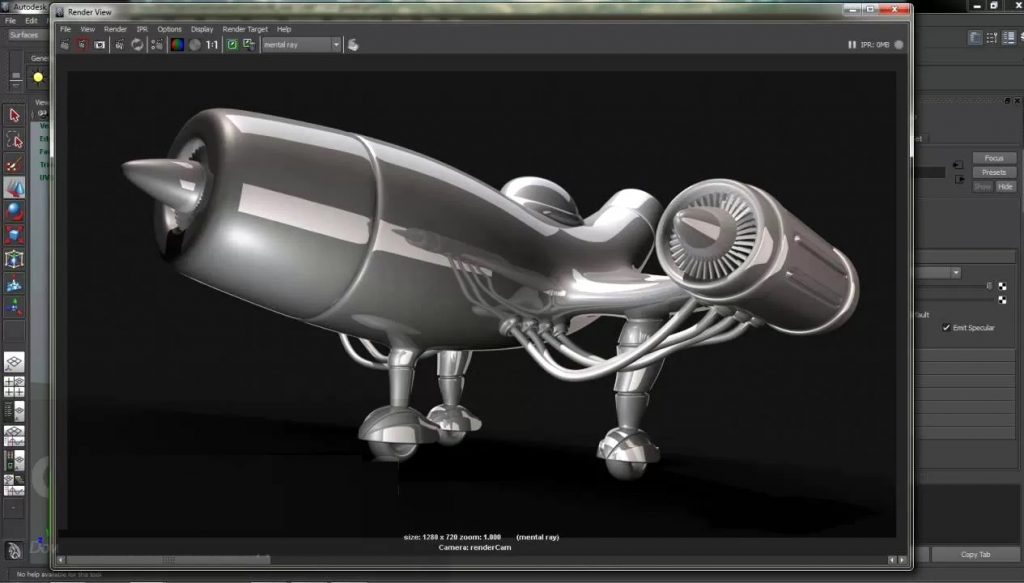
Task: Click Snapshot camera icon
Action: tap(99, 44)
